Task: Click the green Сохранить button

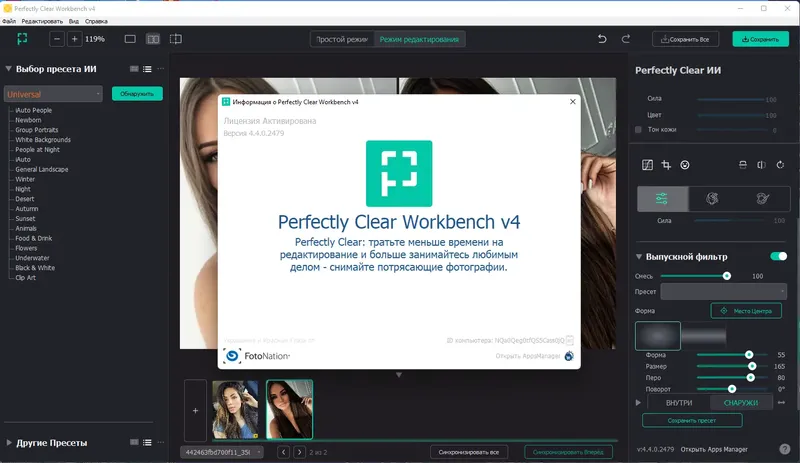Action: (x=761, y=39)
